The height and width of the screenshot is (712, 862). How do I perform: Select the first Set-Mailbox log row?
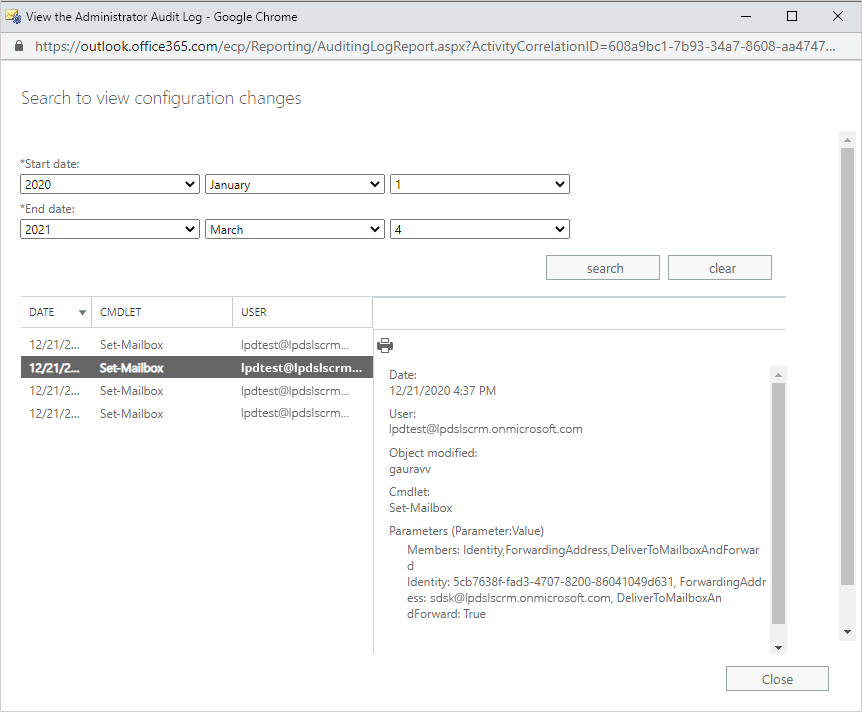[197, 345]
